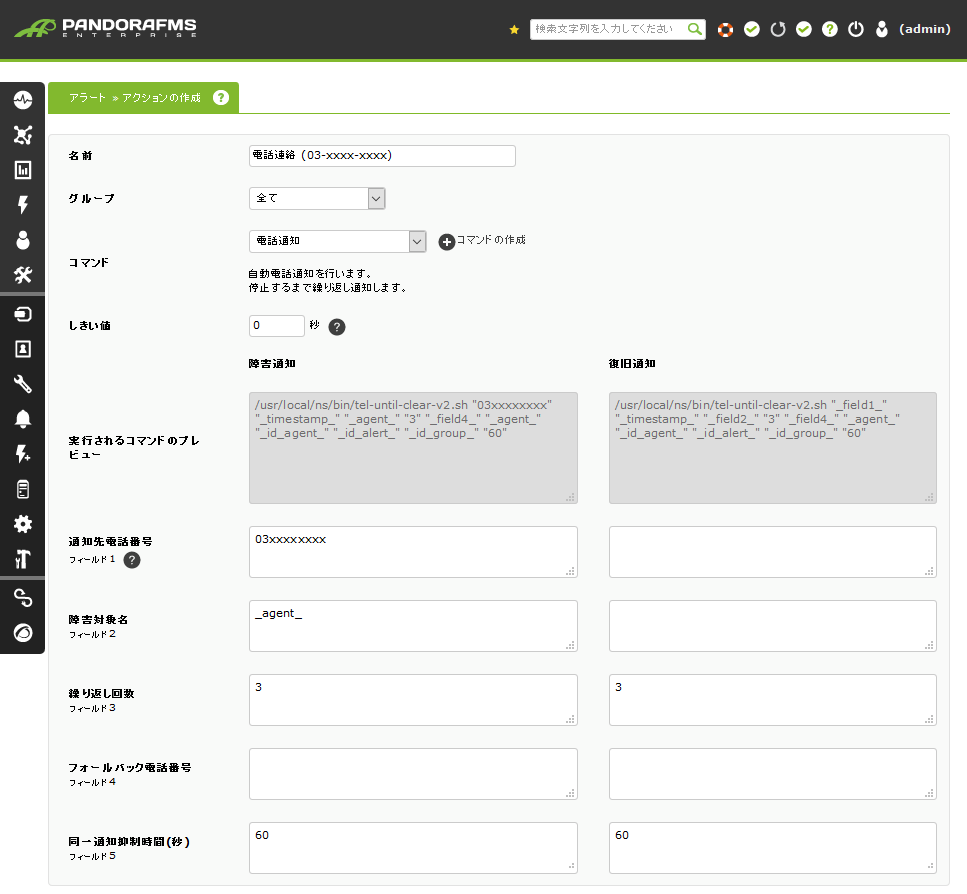967x894 pixels.
Task: Click the plus icon for コマンドの作成
Action: click(x=446, y=242)
